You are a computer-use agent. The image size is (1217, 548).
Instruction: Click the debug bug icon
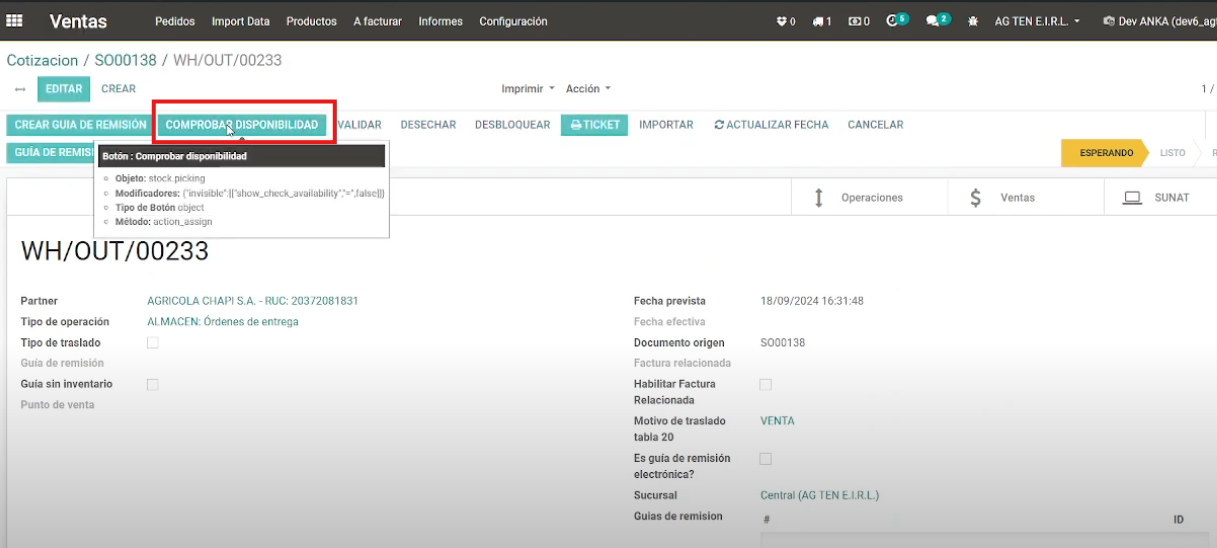click(x=973, y=21)
